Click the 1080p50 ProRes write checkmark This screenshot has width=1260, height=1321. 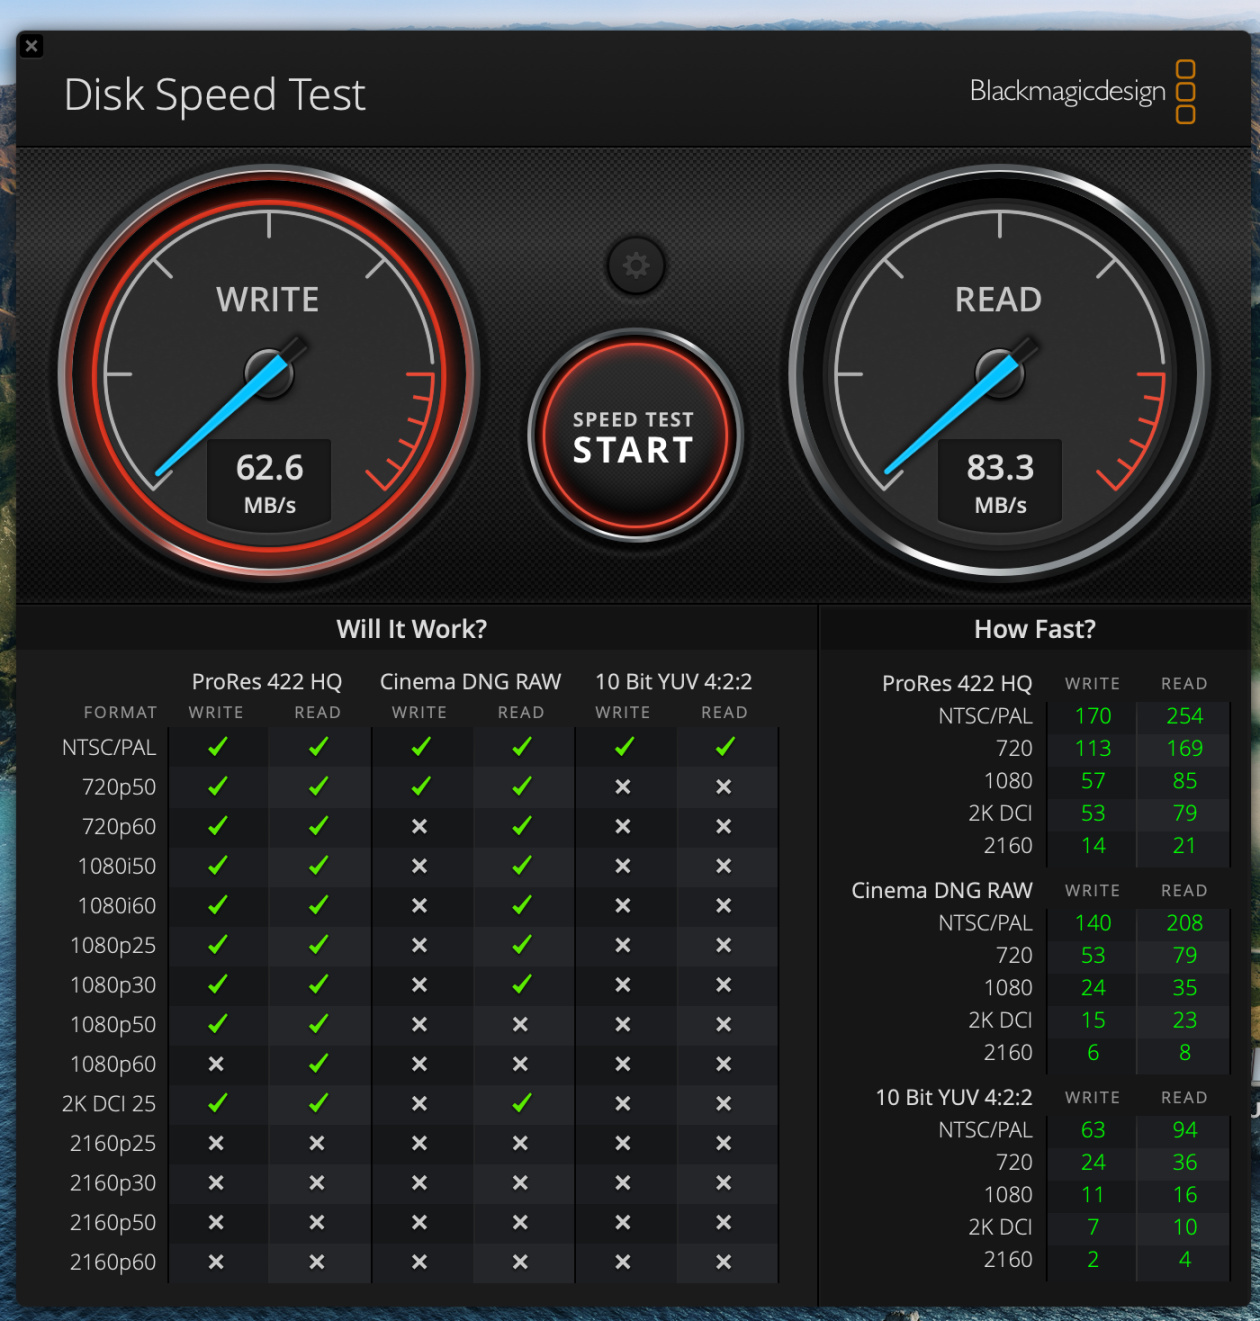[217, 1024]
